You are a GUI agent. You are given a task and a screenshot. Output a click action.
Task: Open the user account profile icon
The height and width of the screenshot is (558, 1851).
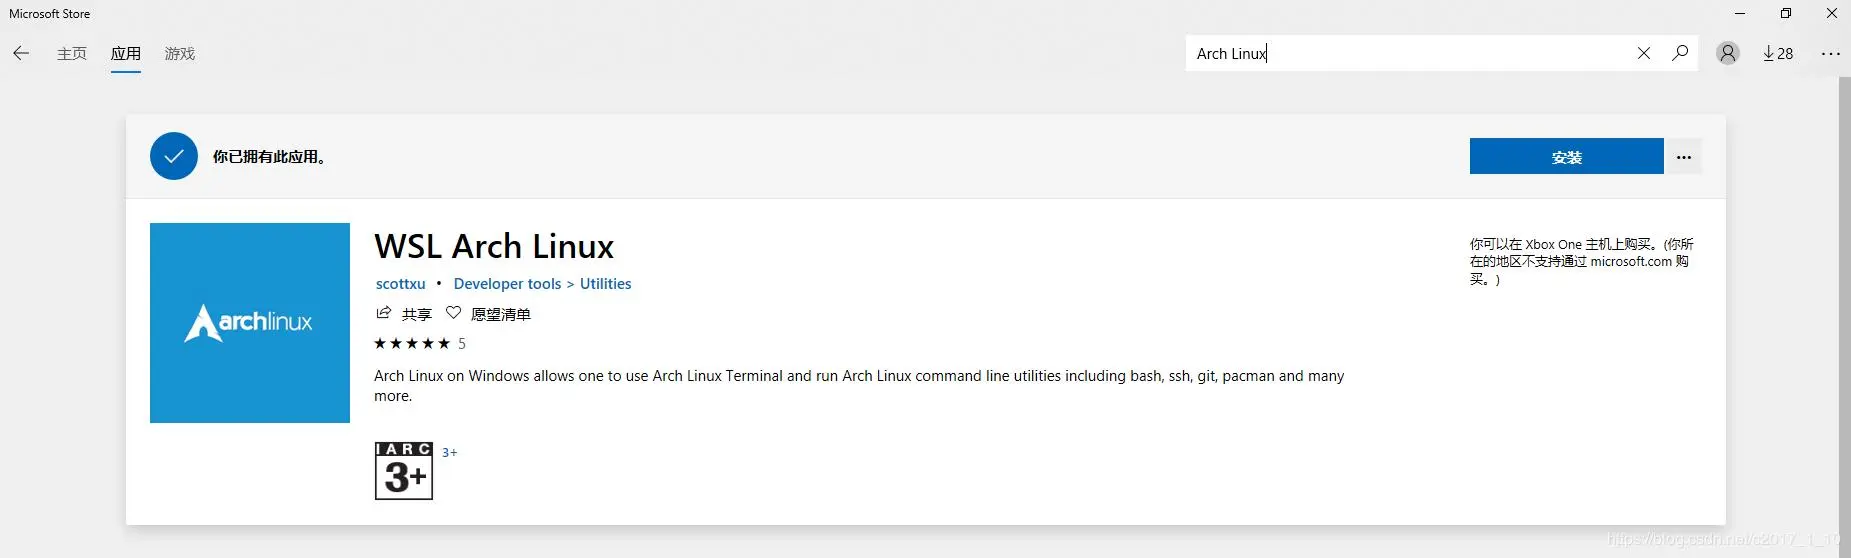pos(1728,53)
